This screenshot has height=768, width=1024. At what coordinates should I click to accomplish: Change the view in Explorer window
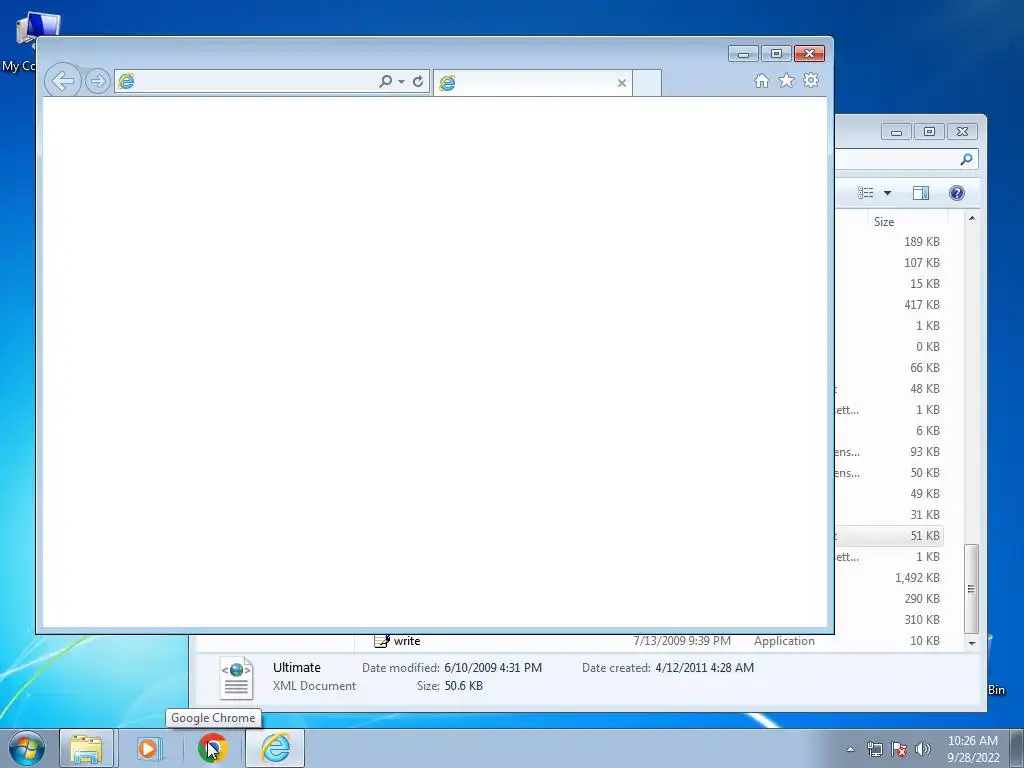click(866, 193)
